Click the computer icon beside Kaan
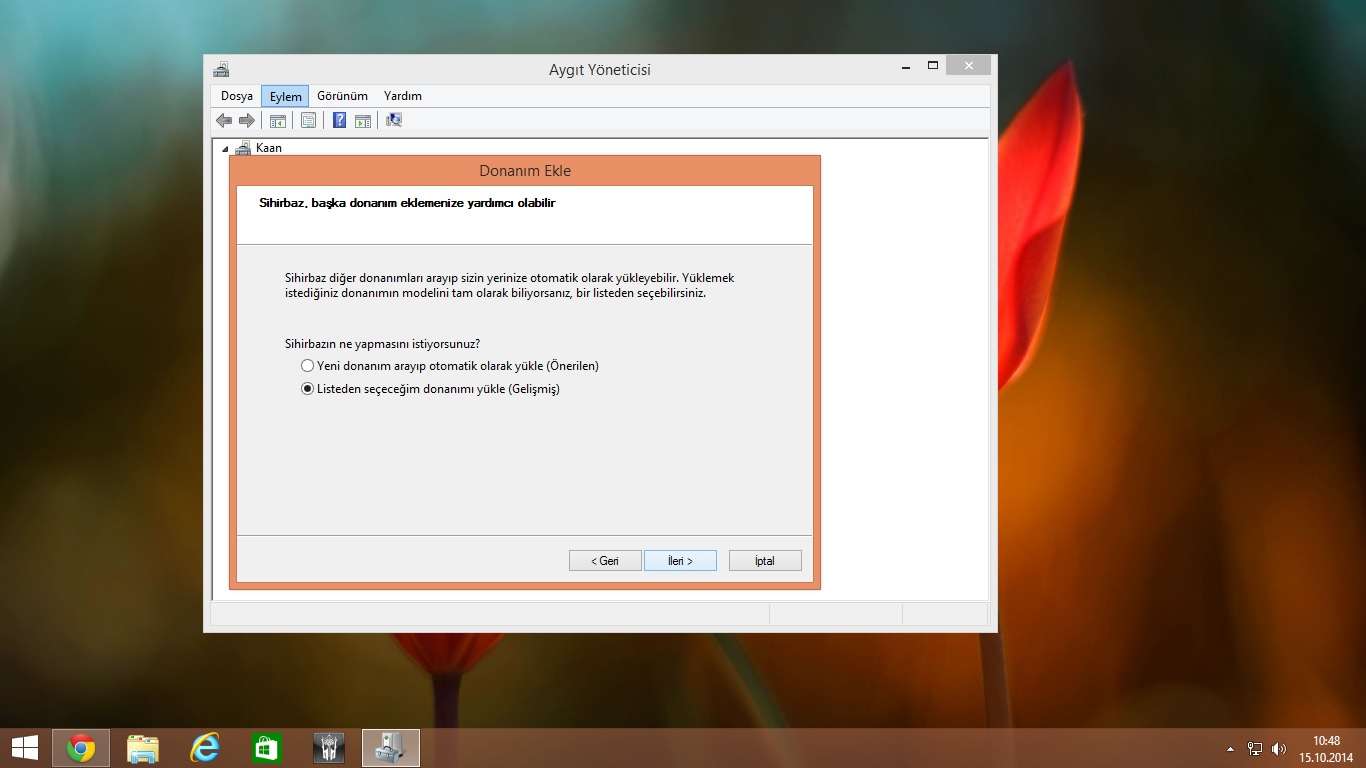 243,148
